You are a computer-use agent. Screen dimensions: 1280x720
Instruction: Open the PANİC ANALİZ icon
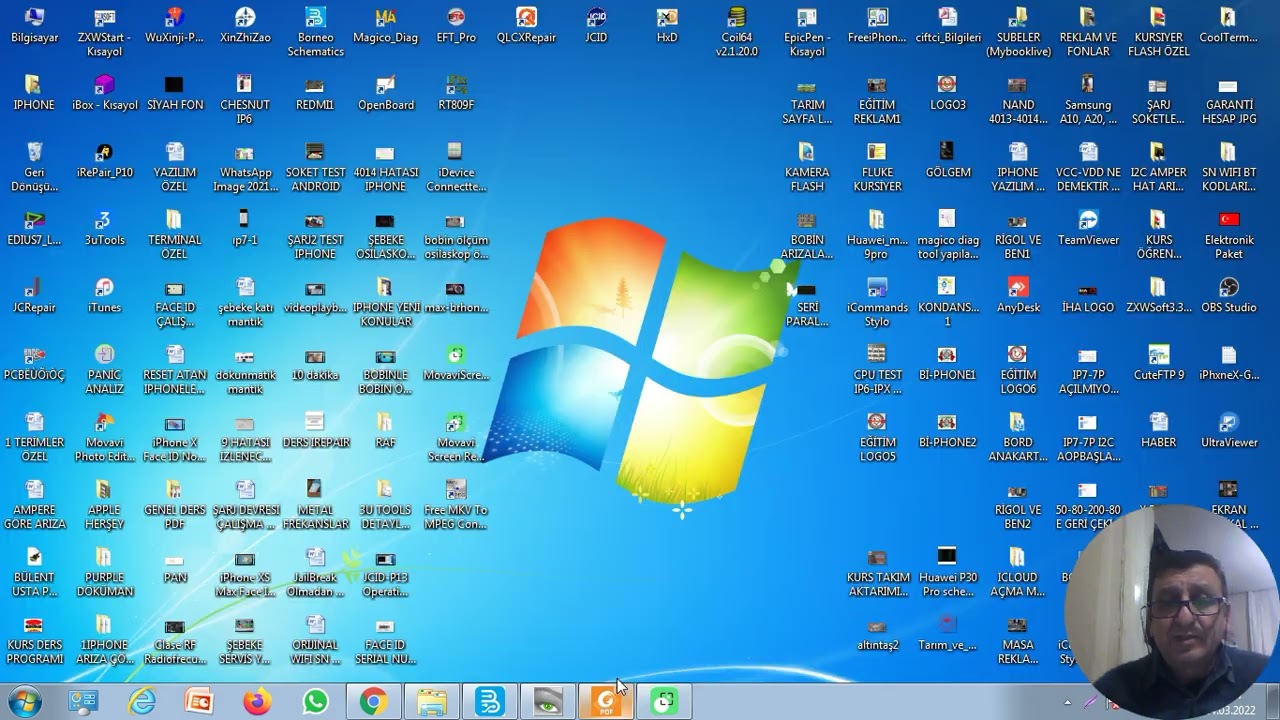(x=104, y=369)
